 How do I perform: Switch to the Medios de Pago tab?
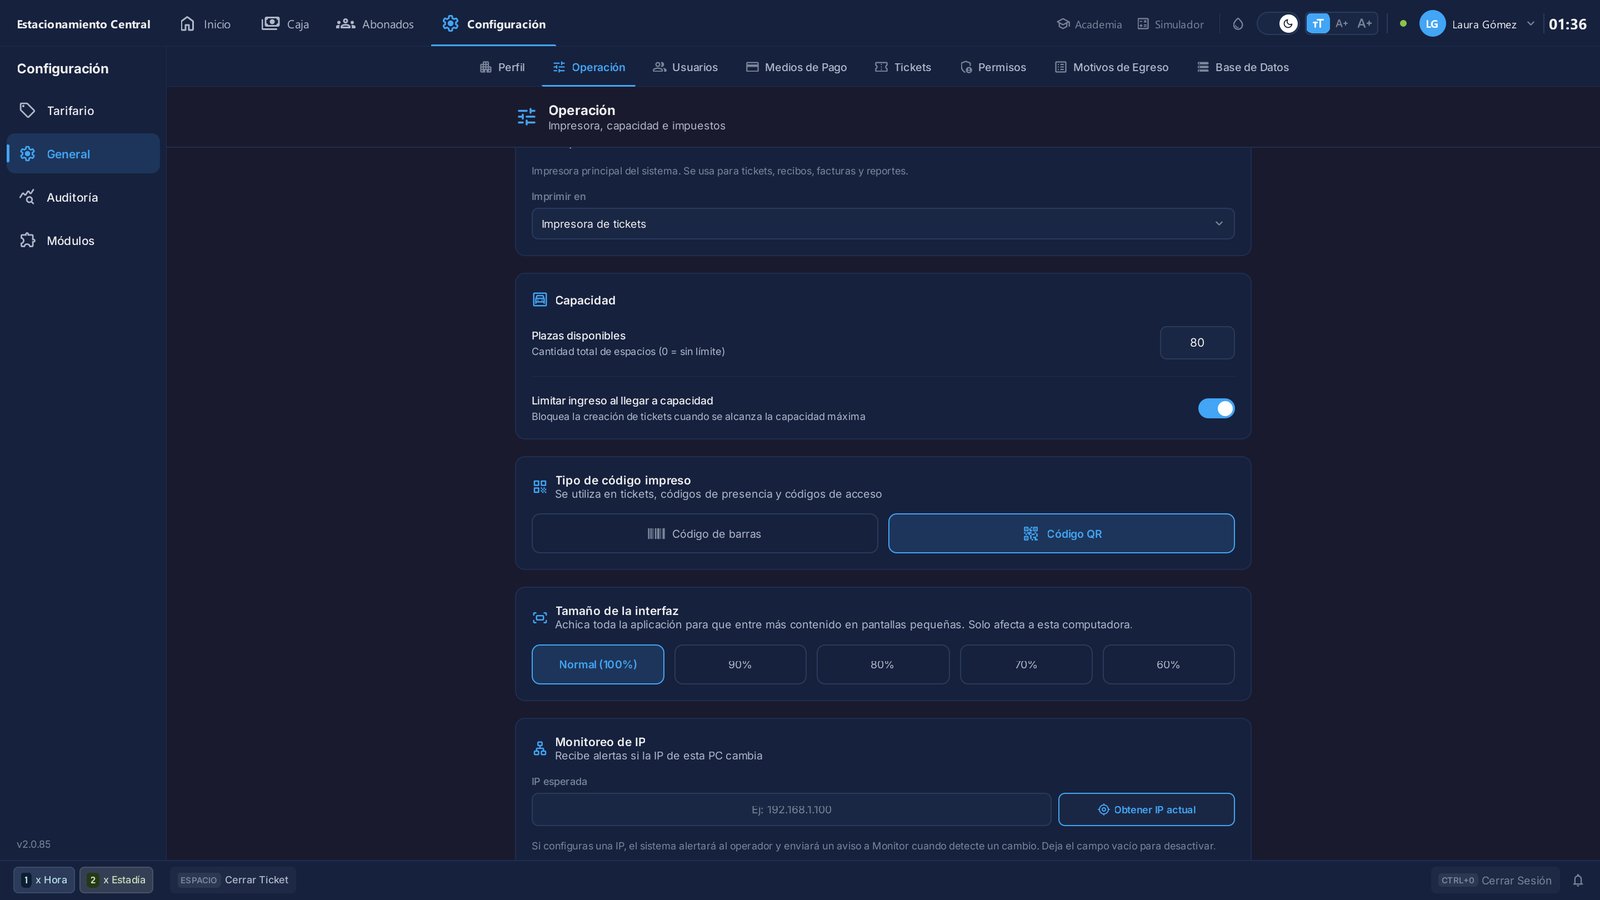coord(796,67)
